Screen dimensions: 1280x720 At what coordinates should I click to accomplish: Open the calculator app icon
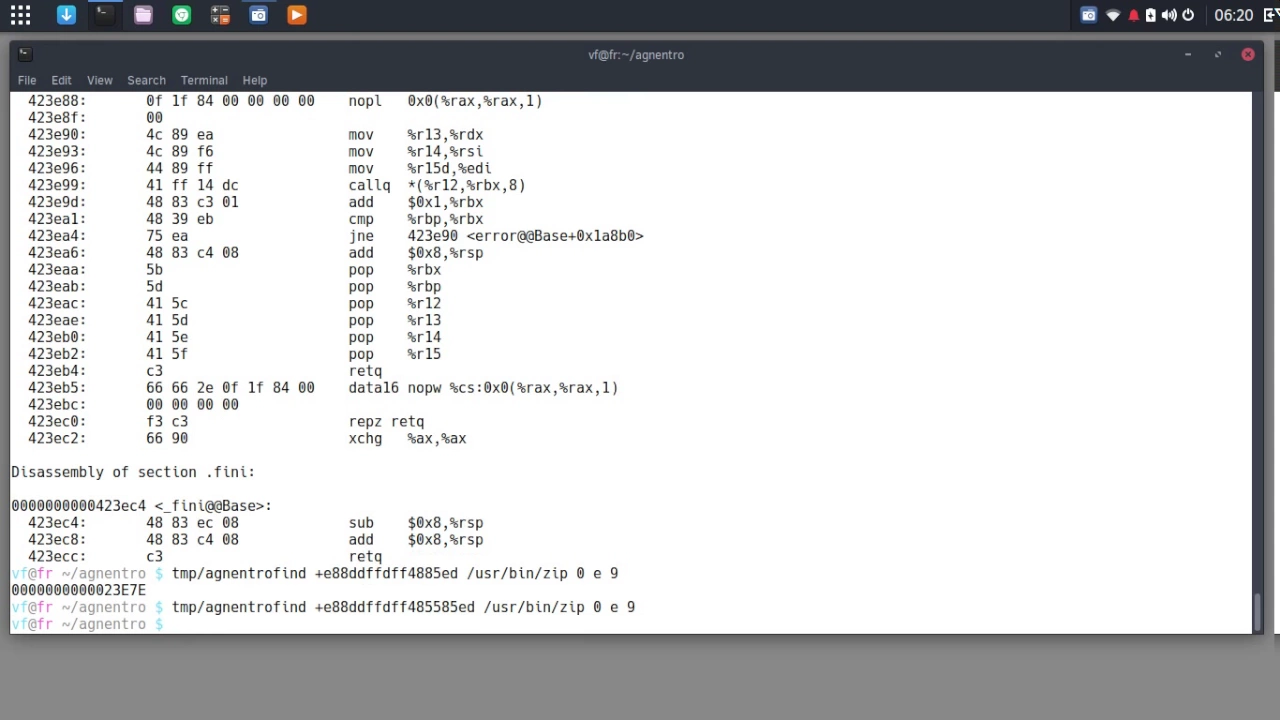[x=220, y=15]
